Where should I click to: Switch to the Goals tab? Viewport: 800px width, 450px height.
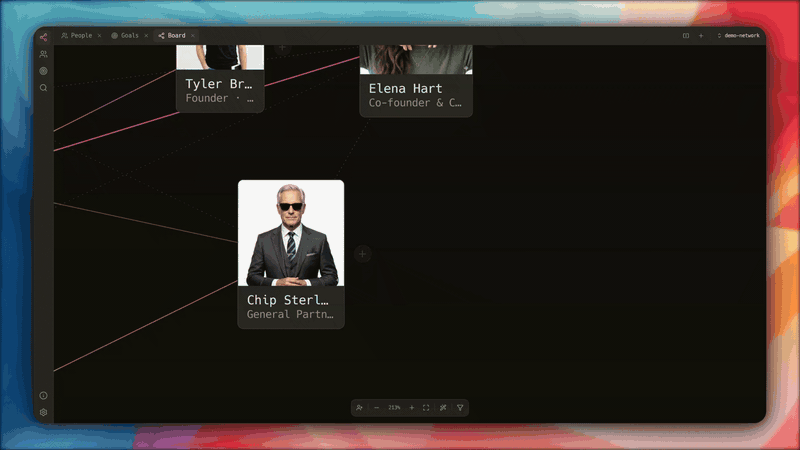[x=125, y=36]
